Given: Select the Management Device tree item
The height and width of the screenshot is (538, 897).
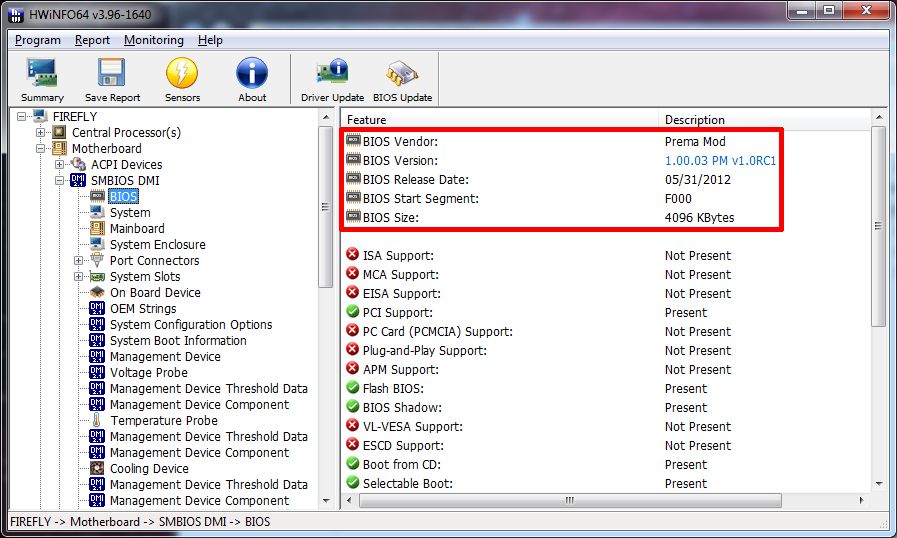Looking at the screenshot, I should [165, 357].
